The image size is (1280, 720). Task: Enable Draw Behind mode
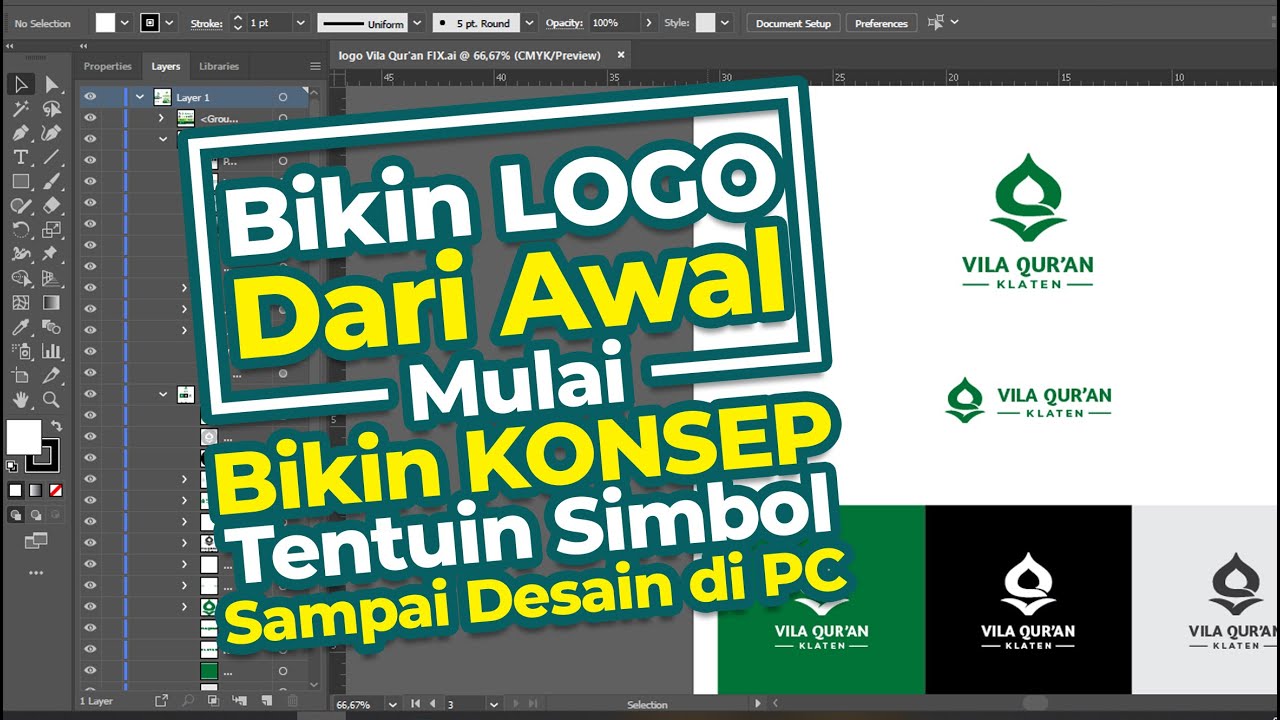(x=36, y=515)
